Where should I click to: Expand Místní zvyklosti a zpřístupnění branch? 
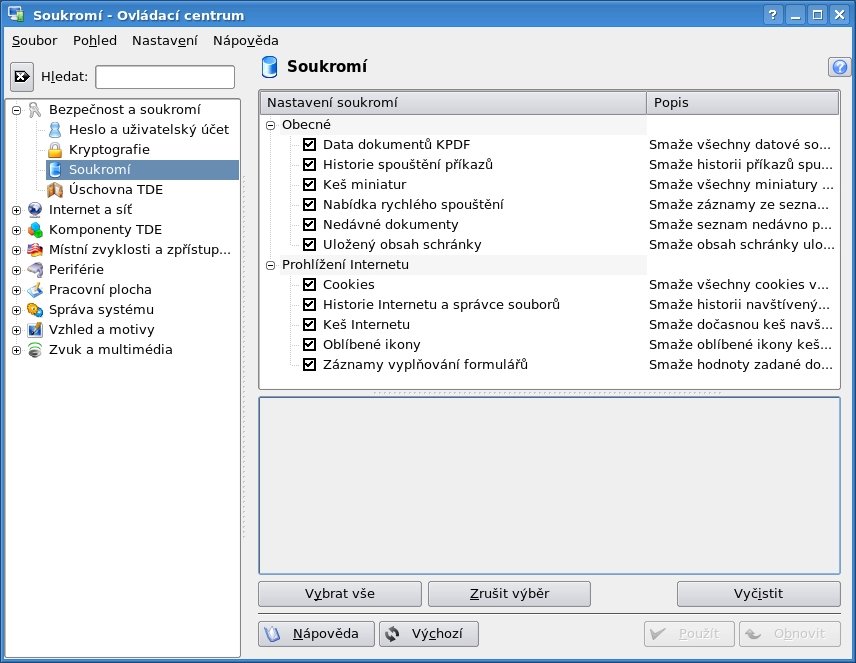(16, 250)
